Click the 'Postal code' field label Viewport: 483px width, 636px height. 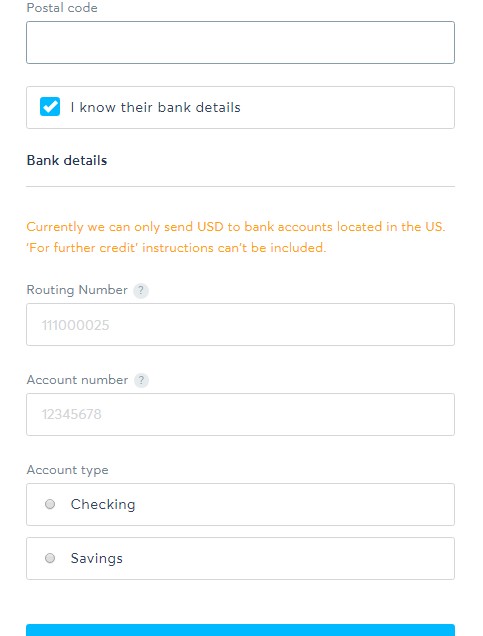tap(62, 8)
